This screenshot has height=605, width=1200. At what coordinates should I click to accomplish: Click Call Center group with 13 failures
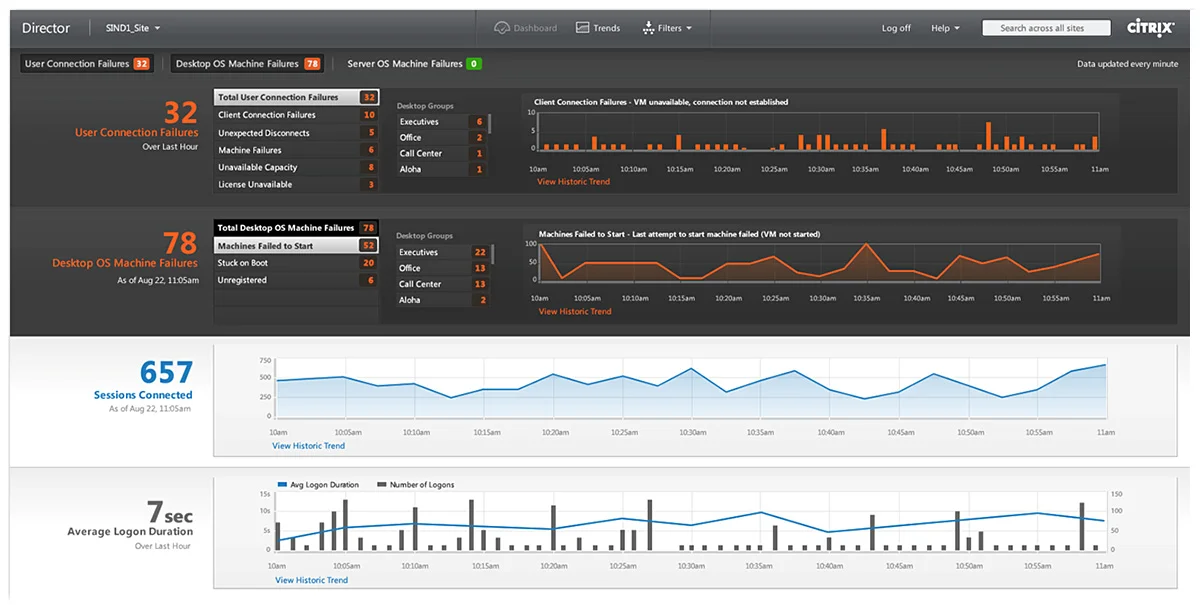click(x=441, y=284)
